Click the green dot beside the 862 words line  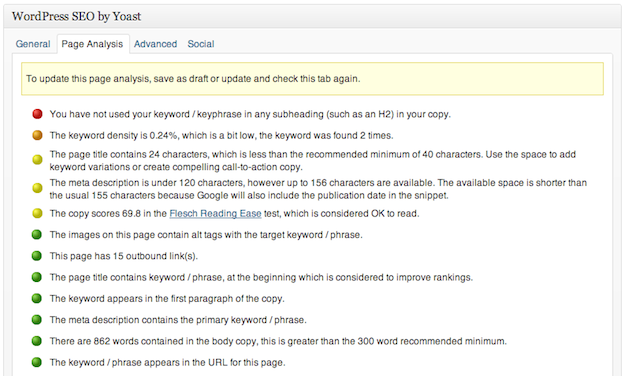click(37, 341)
